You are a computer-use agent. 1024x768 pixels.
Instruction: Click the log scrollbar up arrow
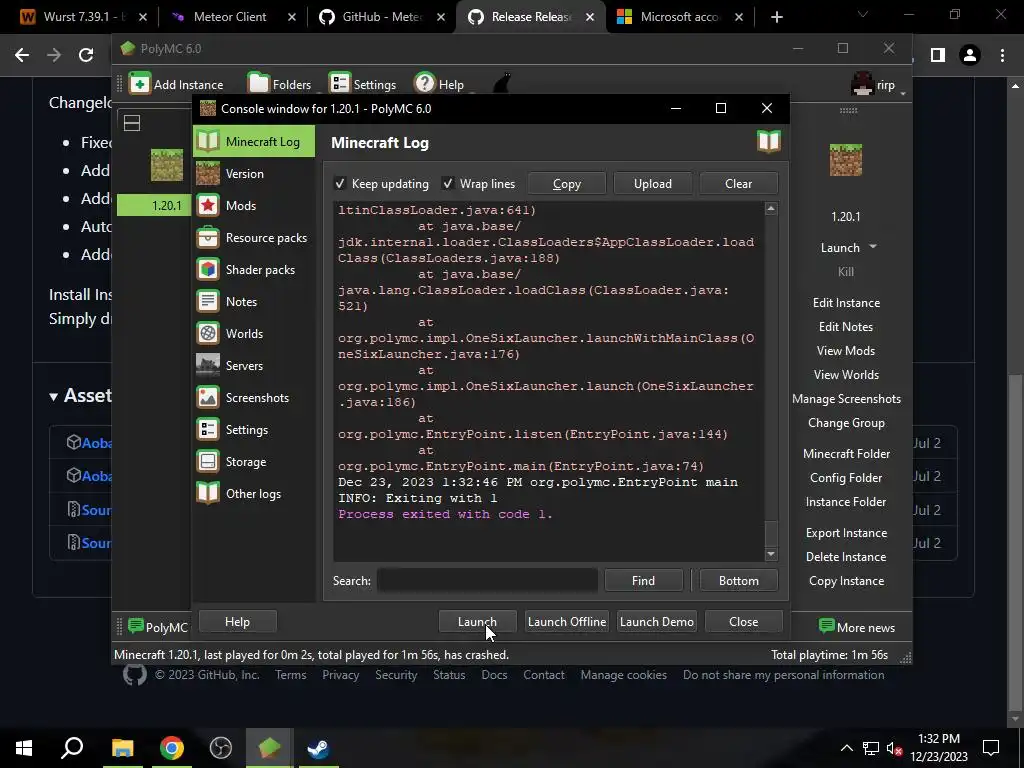[x=771, y=209]
